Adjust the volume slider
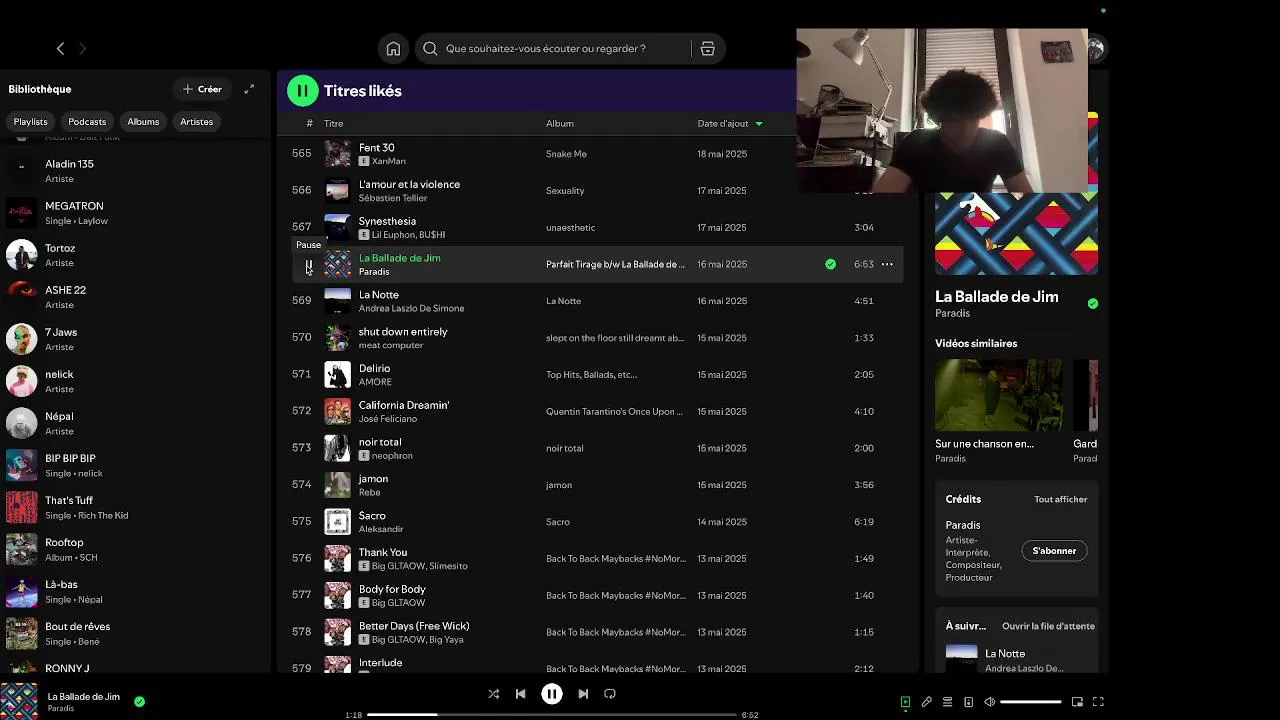This screenshot has width=1280, height=720. 1030,702
